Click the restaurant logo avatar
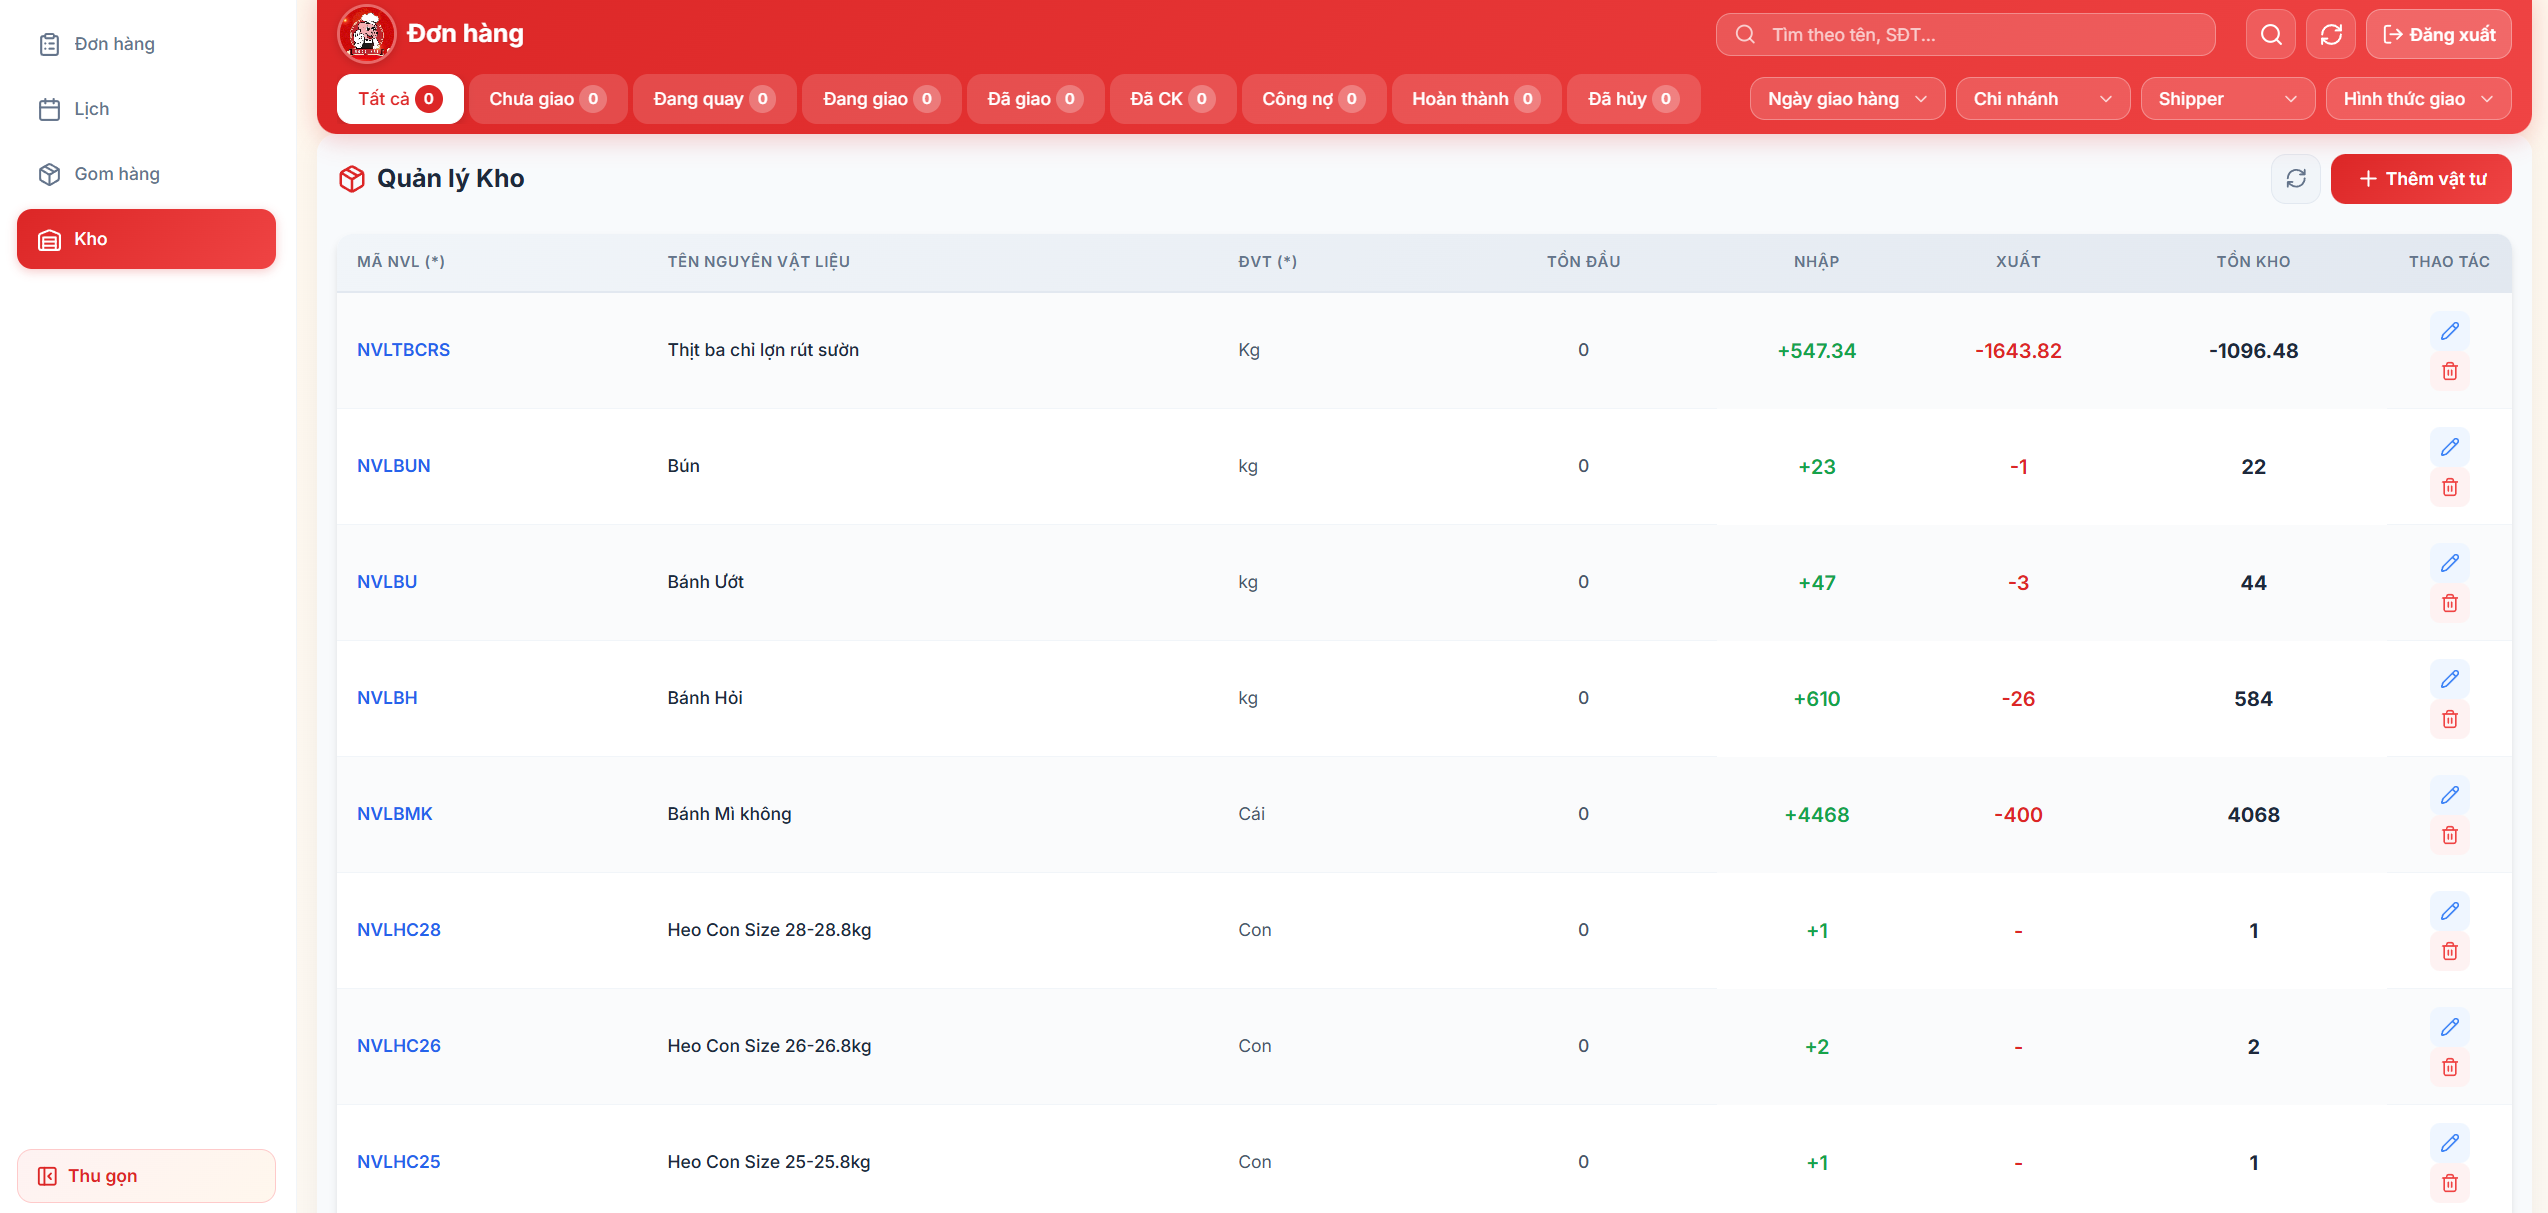Viewport: 2548px width, 1213px height. pos(367,34)
